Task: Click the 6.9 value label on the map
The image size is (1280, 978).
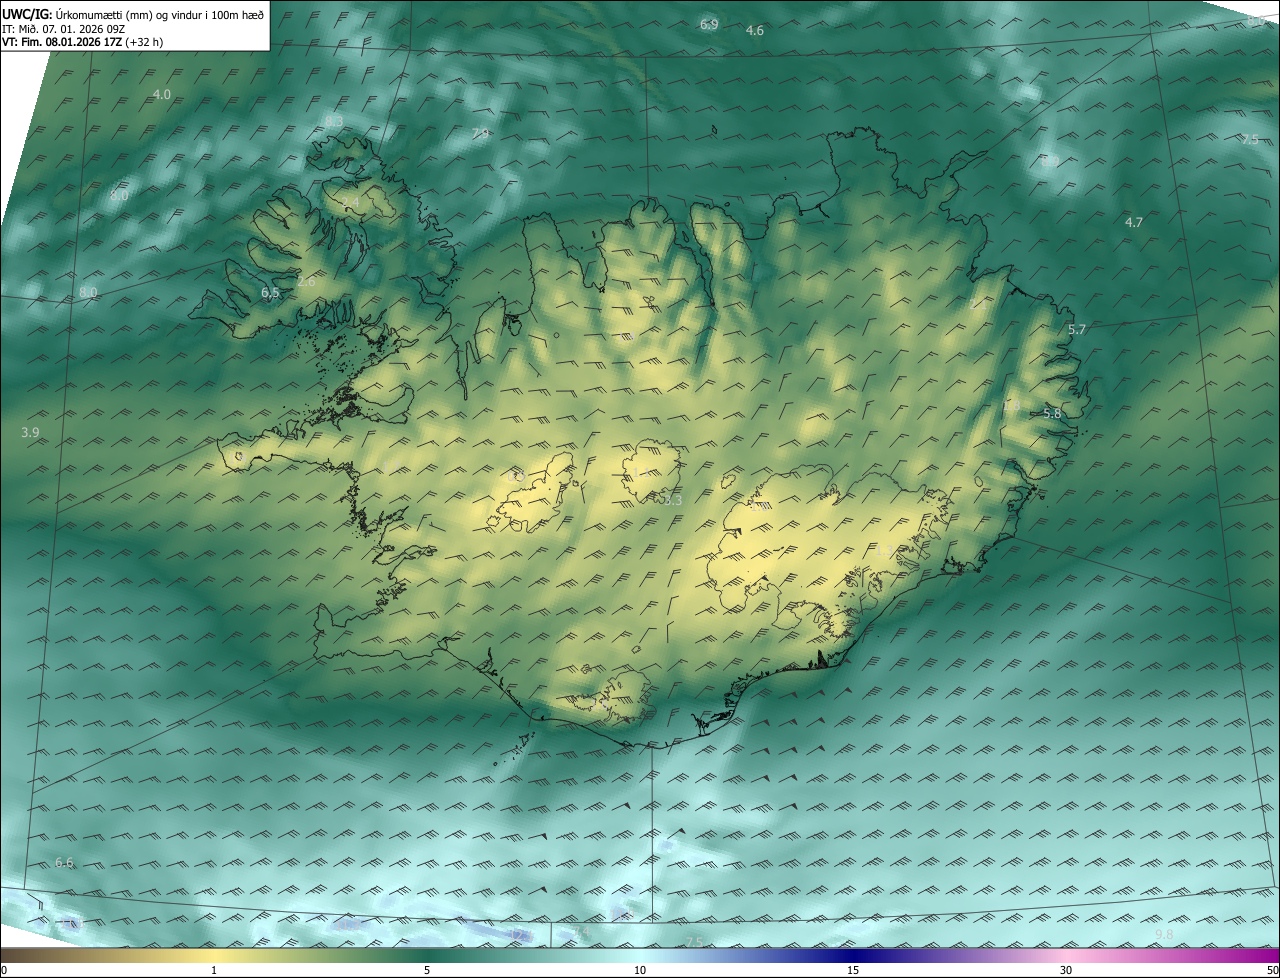Action: point(709,24)
